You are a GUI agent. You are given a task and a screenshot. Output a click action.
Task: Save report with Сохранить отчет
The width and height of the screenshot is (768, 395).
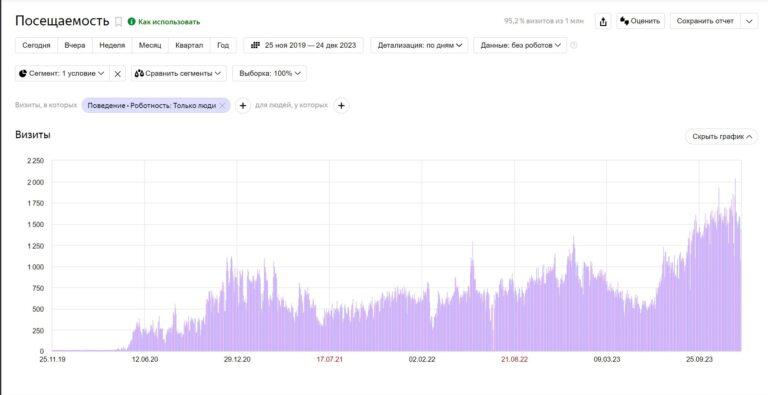[x=705, y=21]
